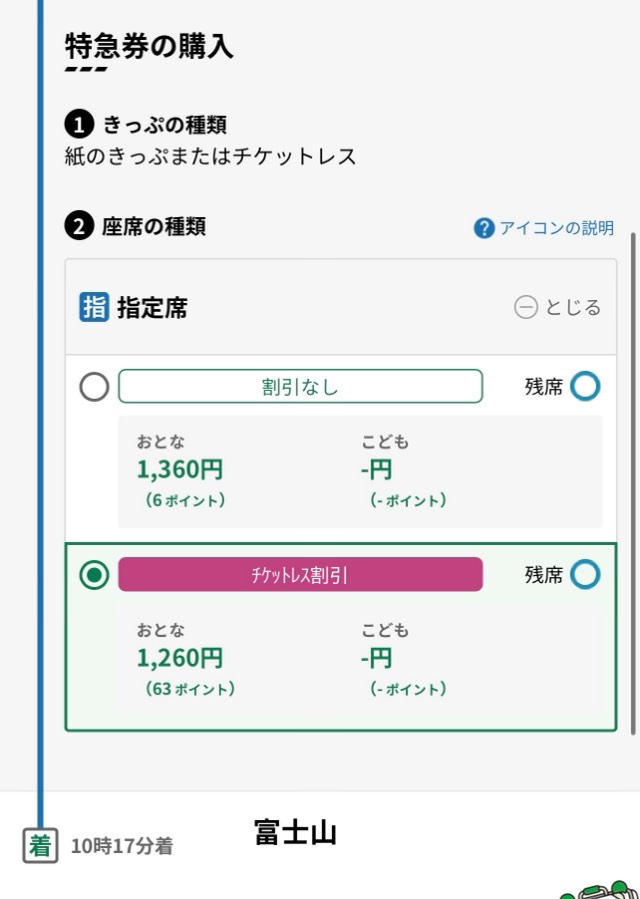Select the 割引なし radio button
Viewport: 640px width, 899px height.
click(x=94, y=387)
